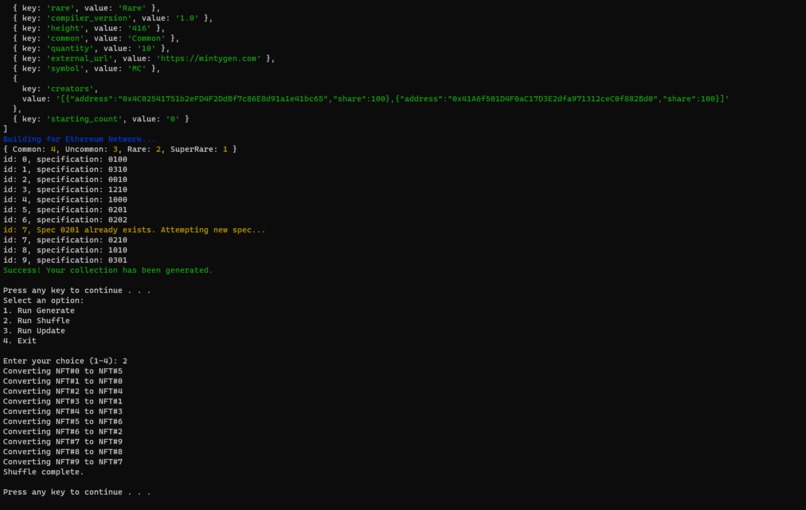
Task: Select the 'Select an option:' prompt line
Action: 43,300
